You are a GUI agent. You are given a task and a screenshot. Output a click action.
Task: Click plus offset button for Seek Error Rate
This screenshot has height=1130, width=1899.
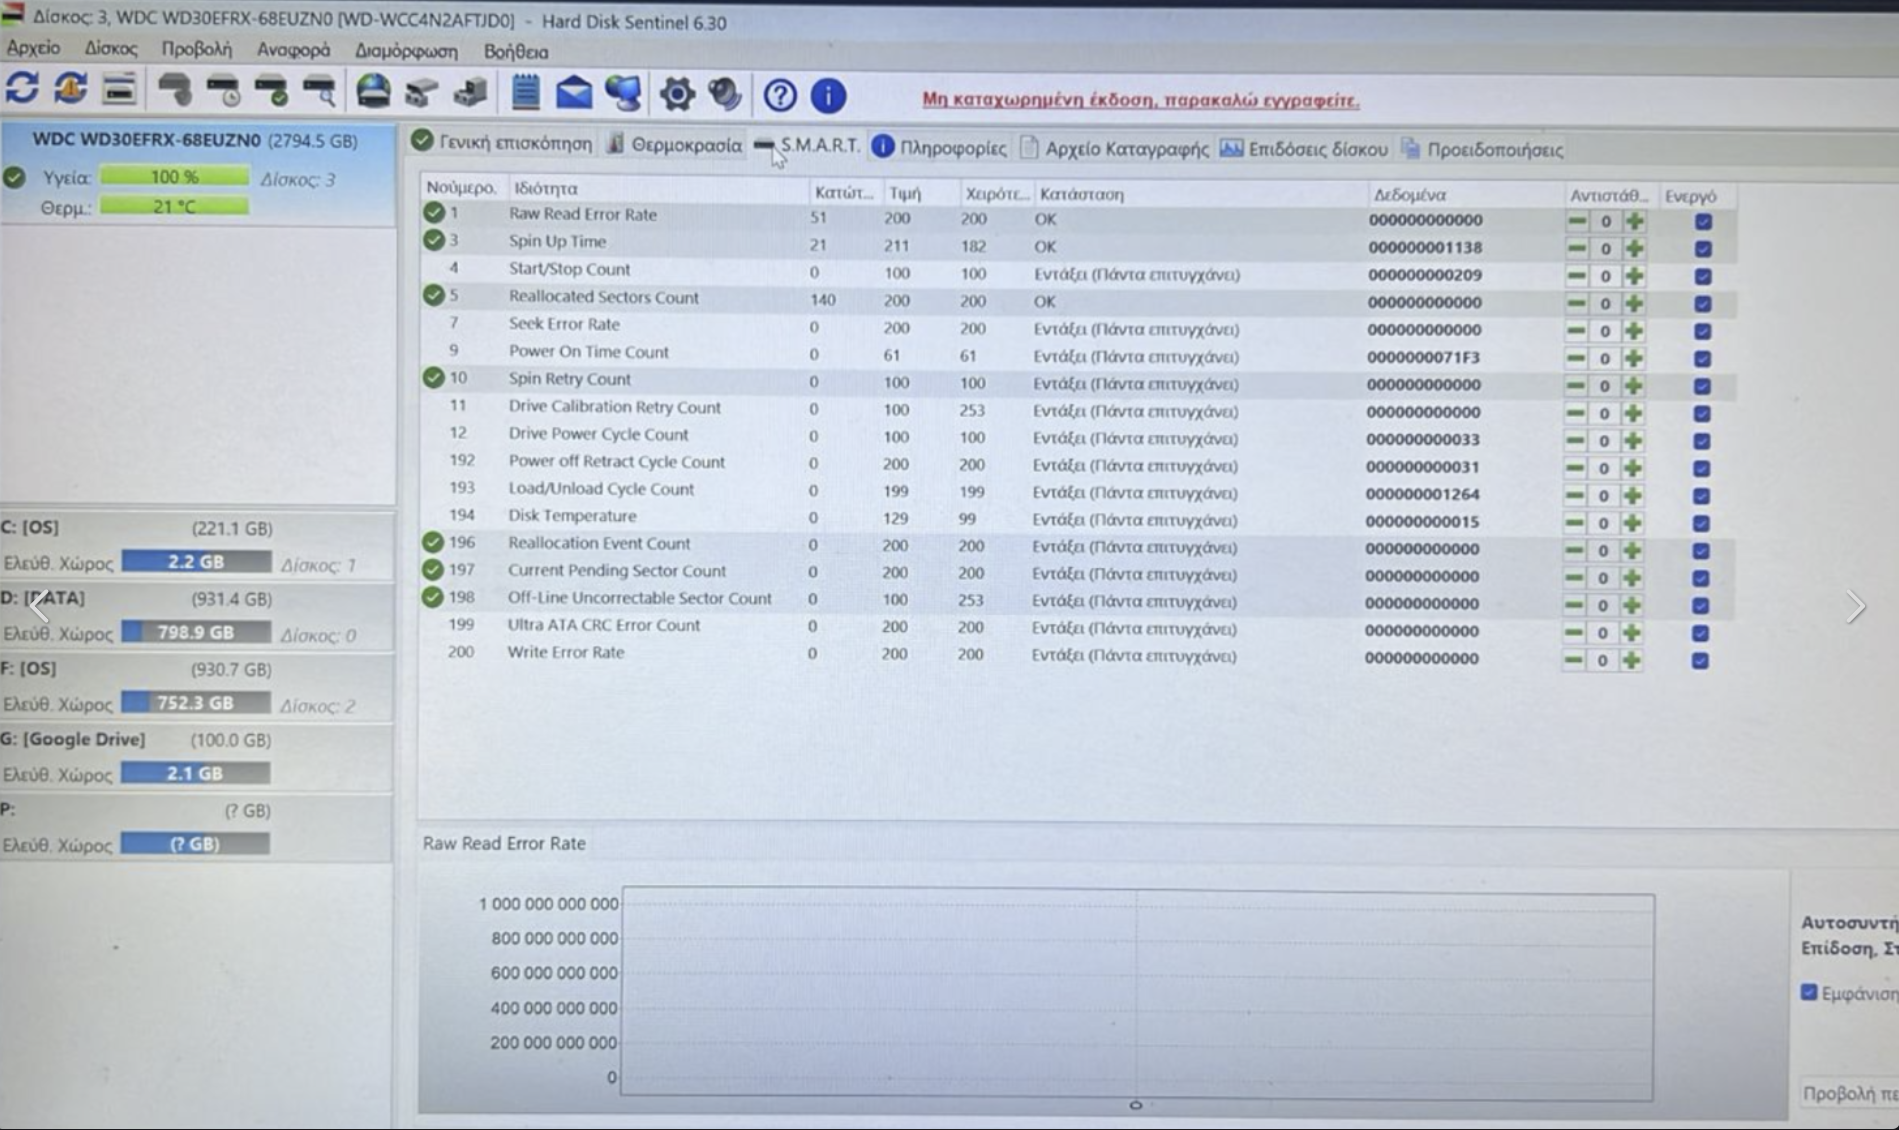pos(1634,331)
